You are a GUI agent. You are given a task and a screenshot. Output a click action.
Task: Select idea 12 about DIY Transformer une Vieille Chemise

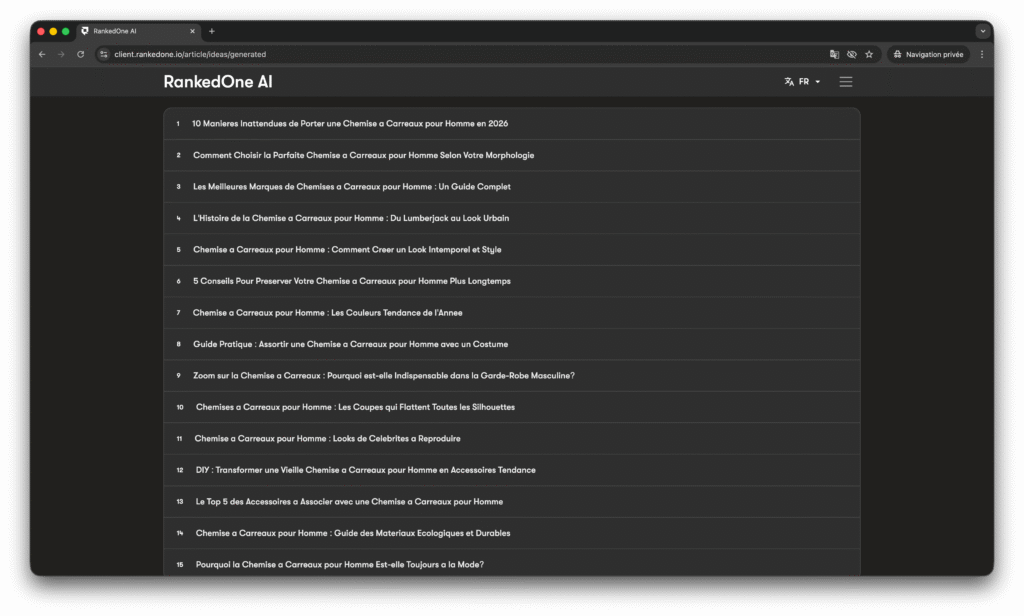point(365,470)
